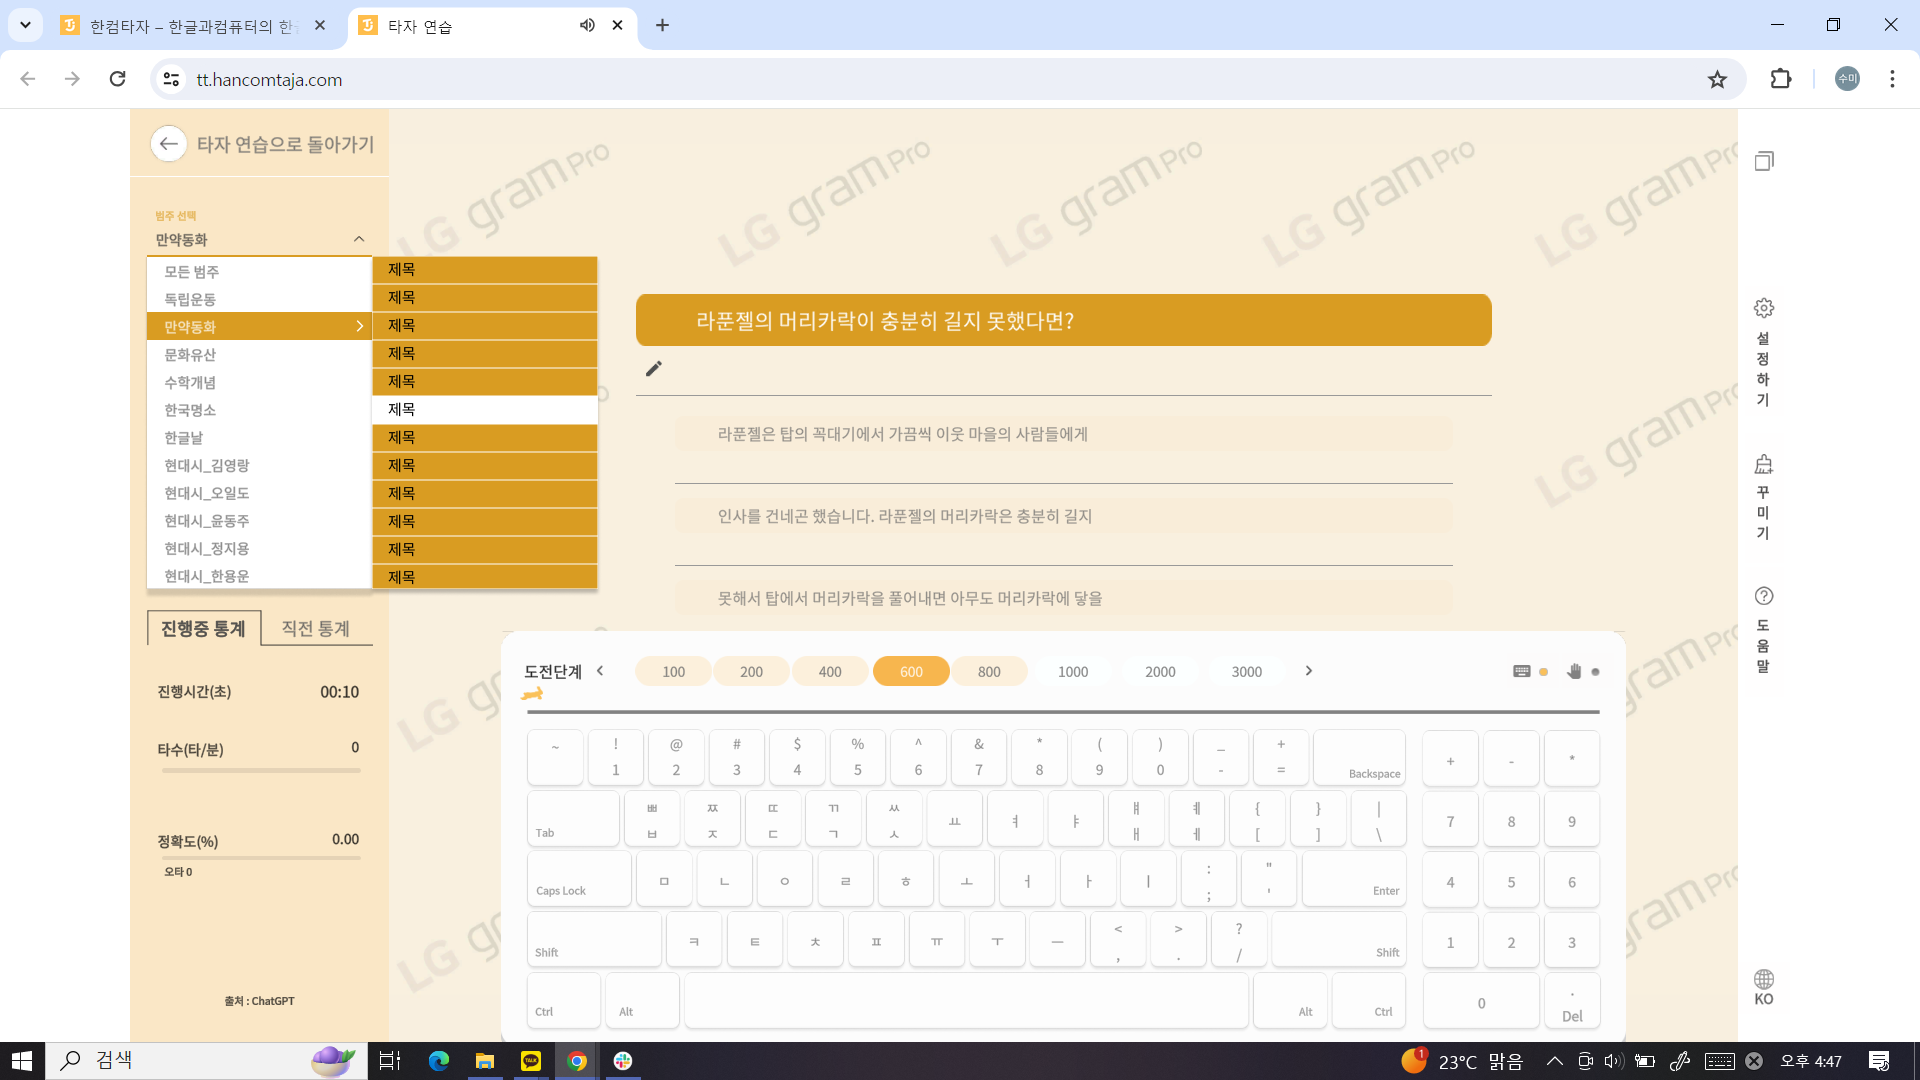The width and height of the screenshot is (1920, 1080).
Task: Open the 설정하기 settings gear icon
Action: click(x=1764, y=308)
